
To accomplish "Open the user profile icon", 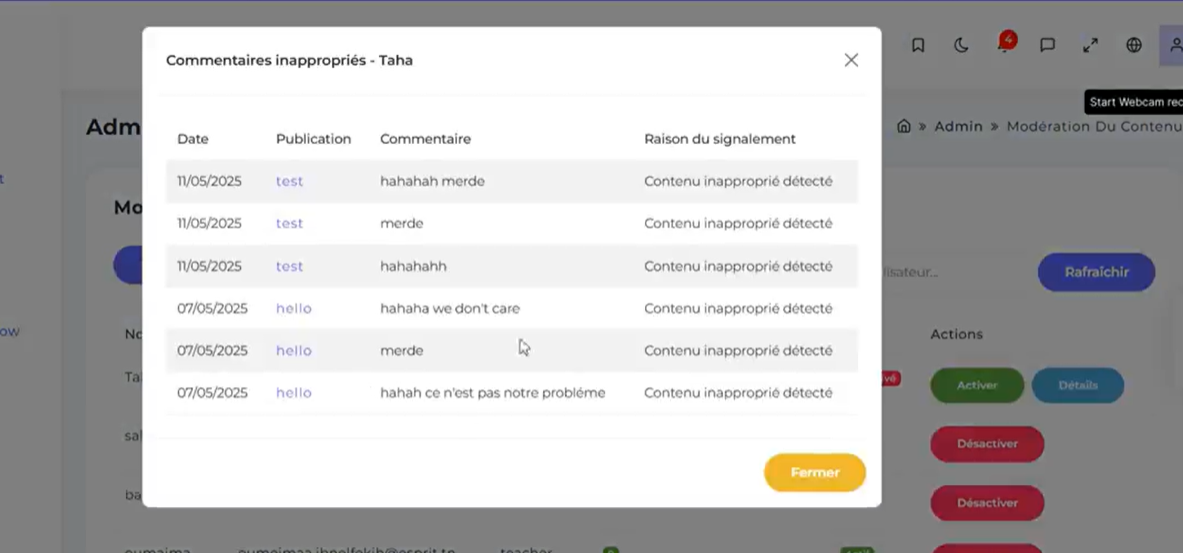I will coord(1172,45).
